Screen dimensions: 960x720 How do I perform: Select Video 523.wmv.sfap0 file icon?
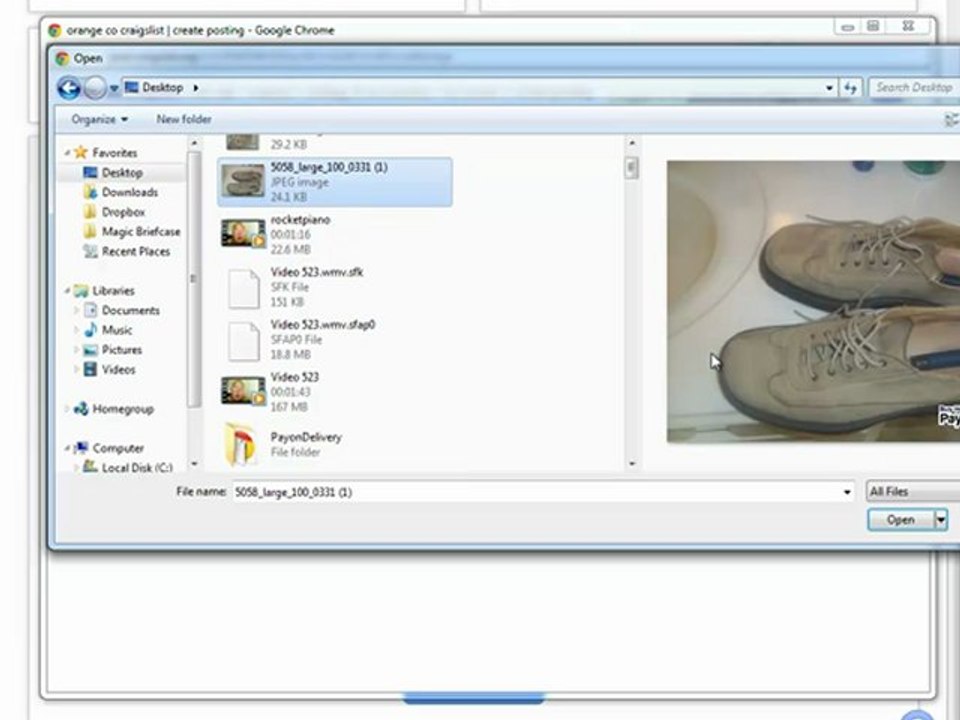point(244,340)
